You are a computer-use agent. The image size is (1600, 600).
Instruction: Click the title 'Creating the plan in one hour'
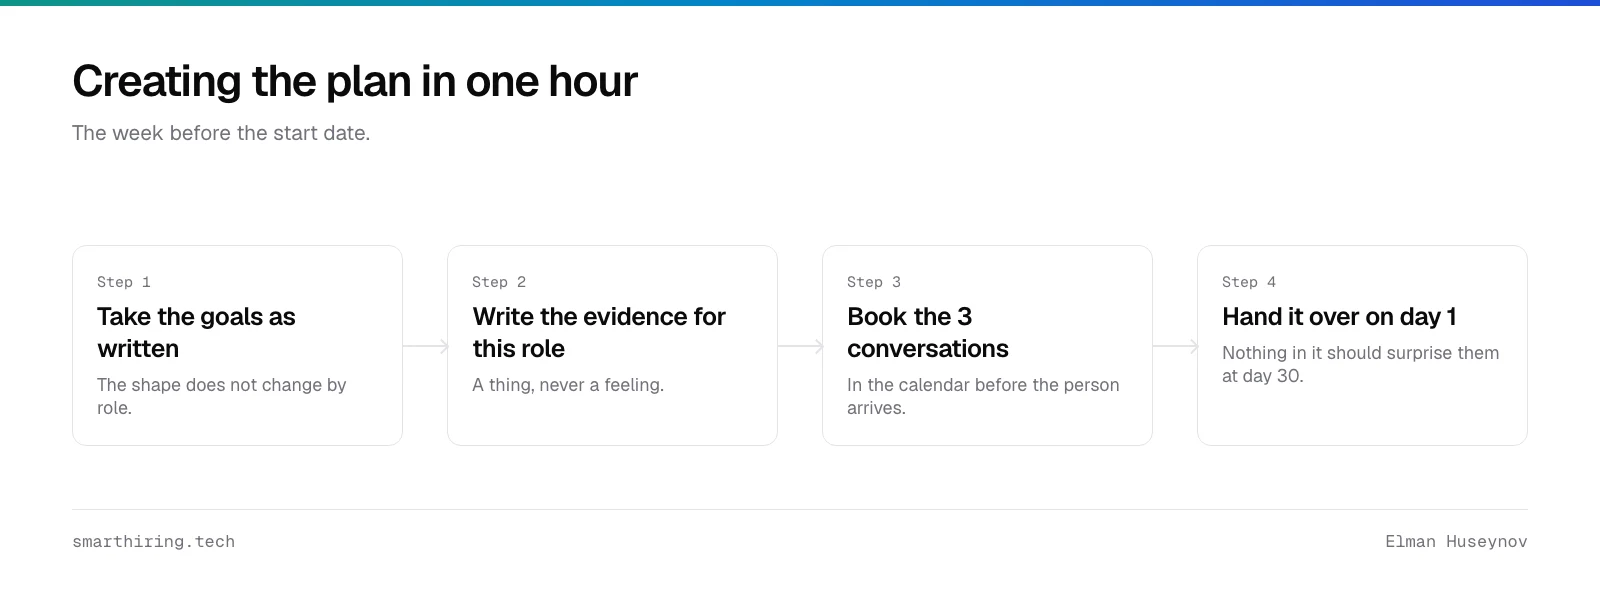pyautogui.click(x=355, y=82)
